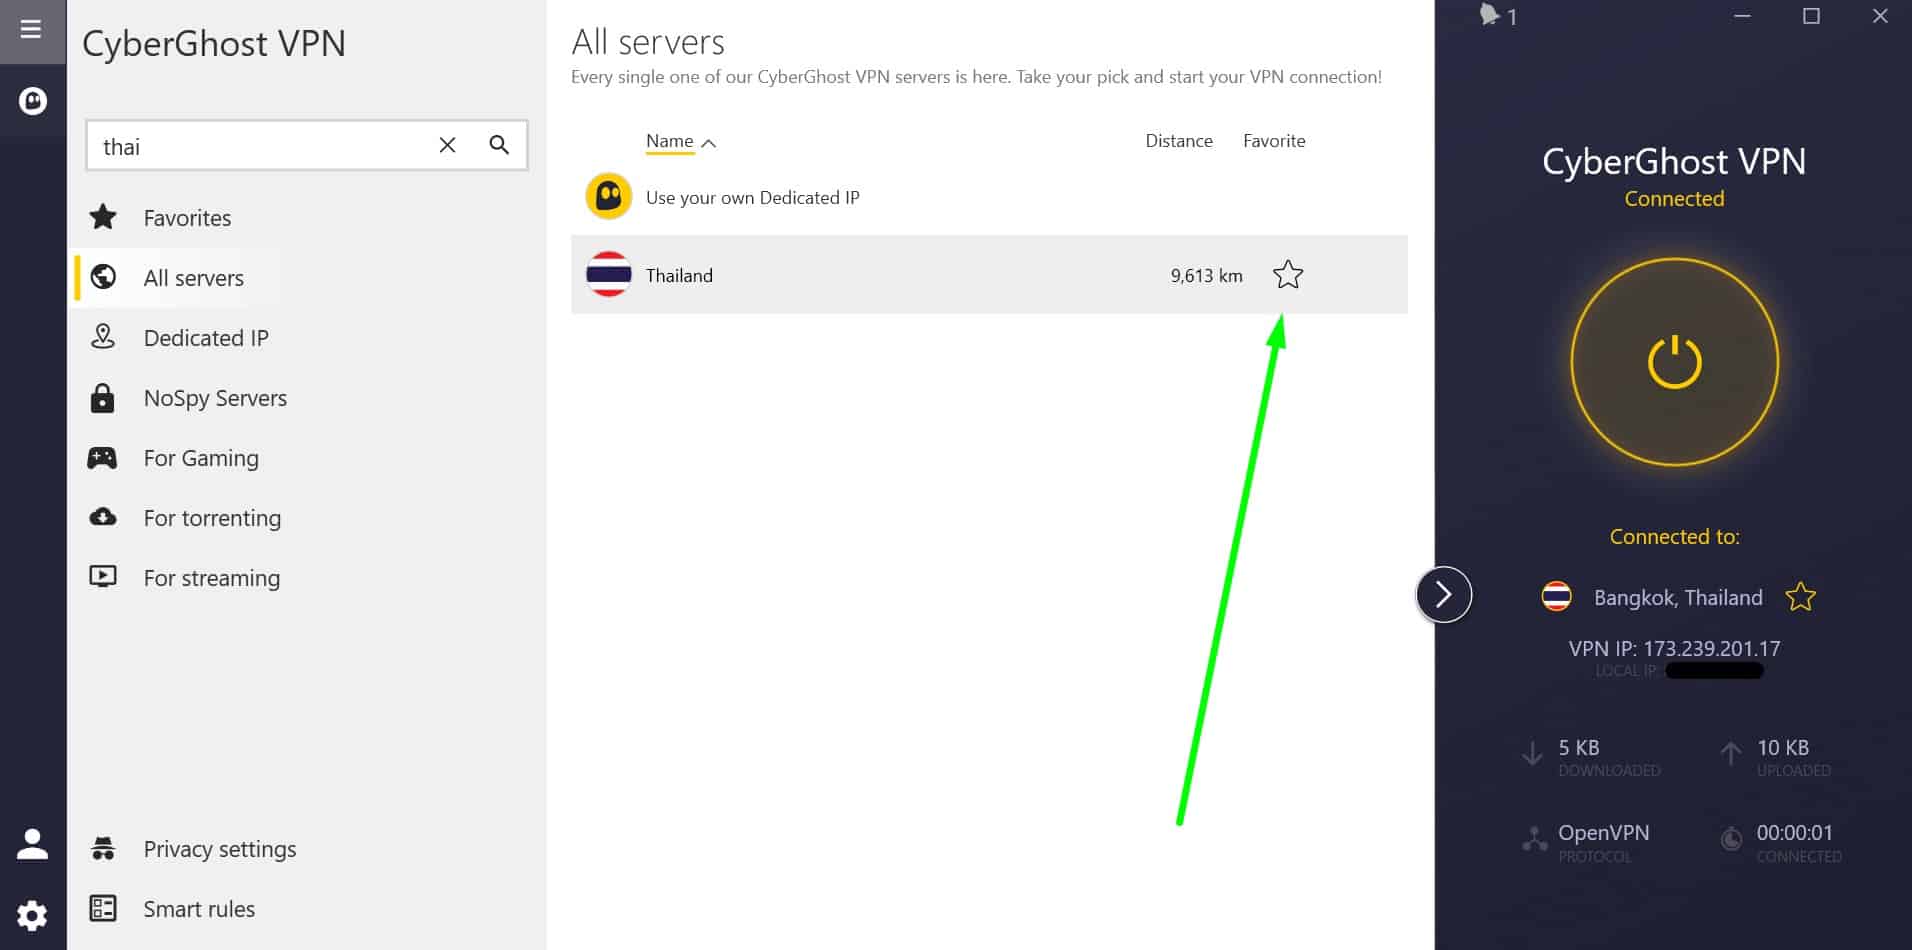Open the settings gear icon
The image size is (1912, 950).
32,915
